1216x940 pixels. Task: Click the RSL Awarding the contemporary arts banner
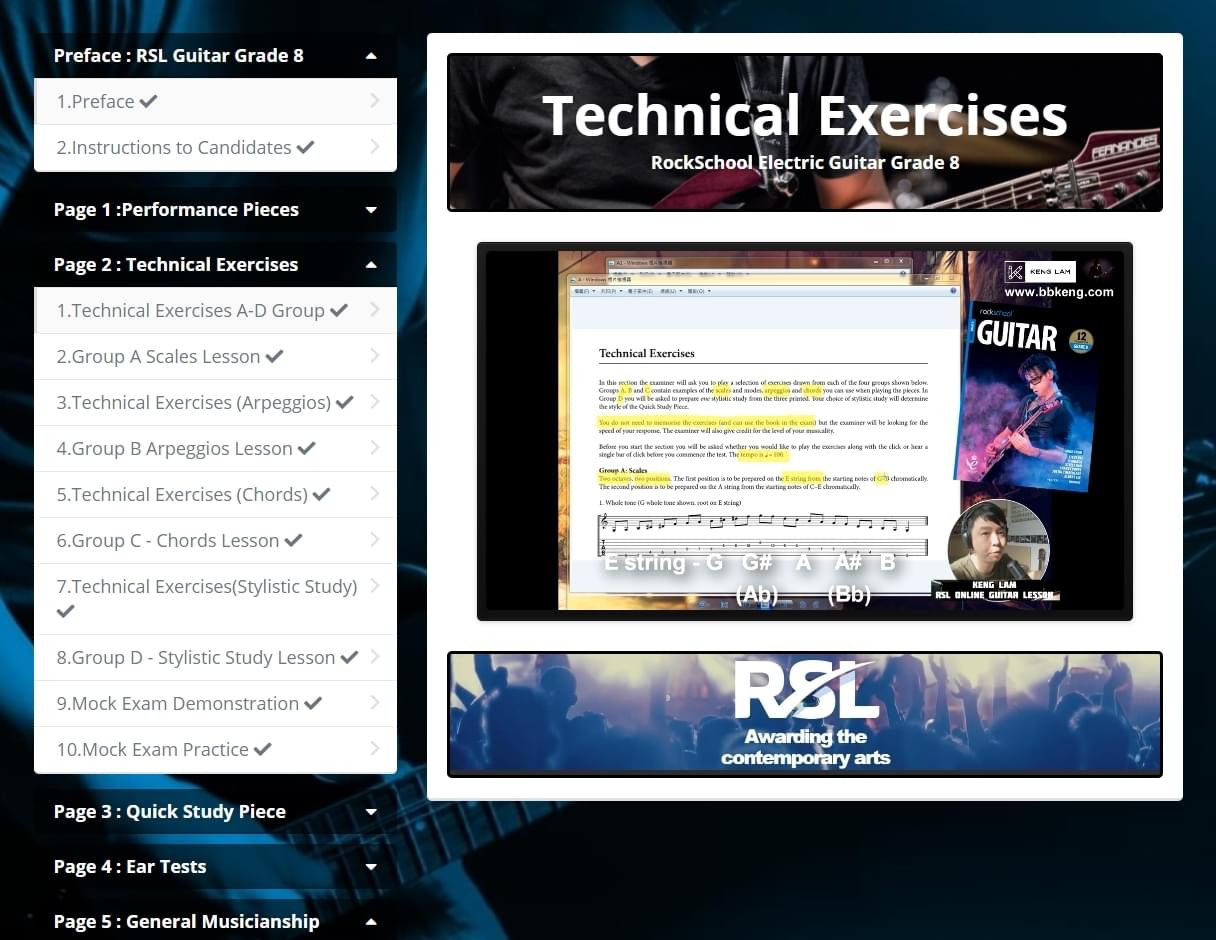pos(805,714)
